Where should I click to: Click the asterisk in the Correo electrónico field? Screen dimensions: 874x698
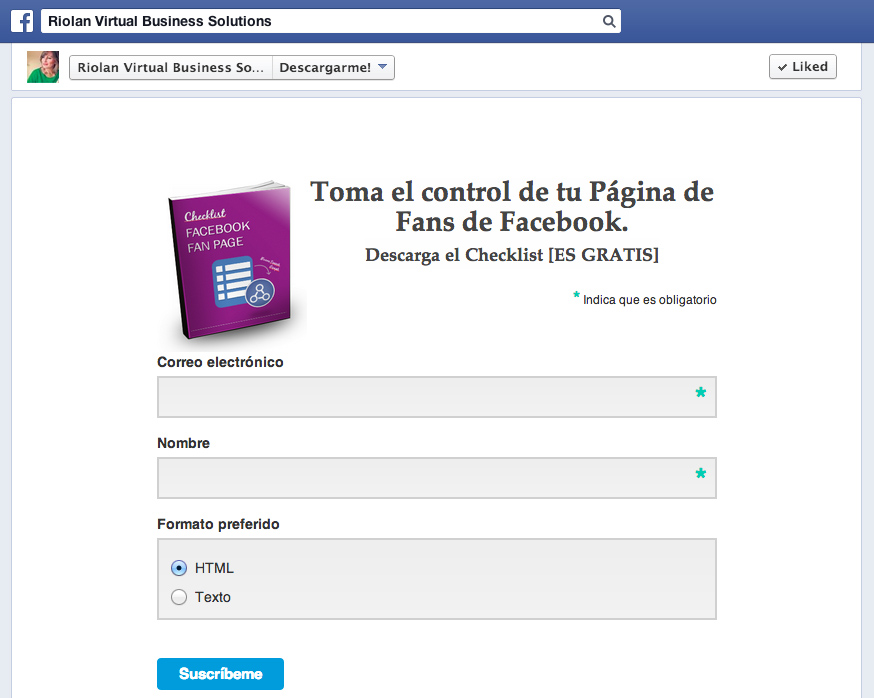[701, 392]
